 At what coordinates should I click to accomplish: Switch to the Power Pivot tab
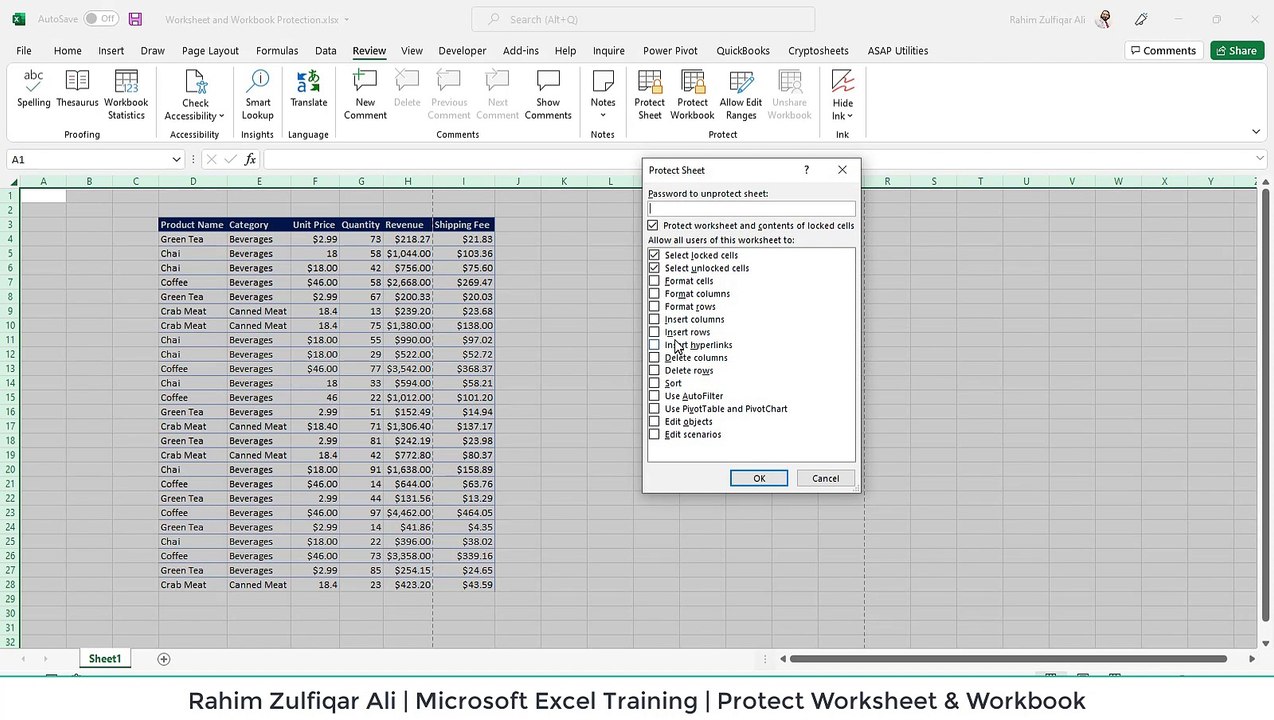coord(670,51)
